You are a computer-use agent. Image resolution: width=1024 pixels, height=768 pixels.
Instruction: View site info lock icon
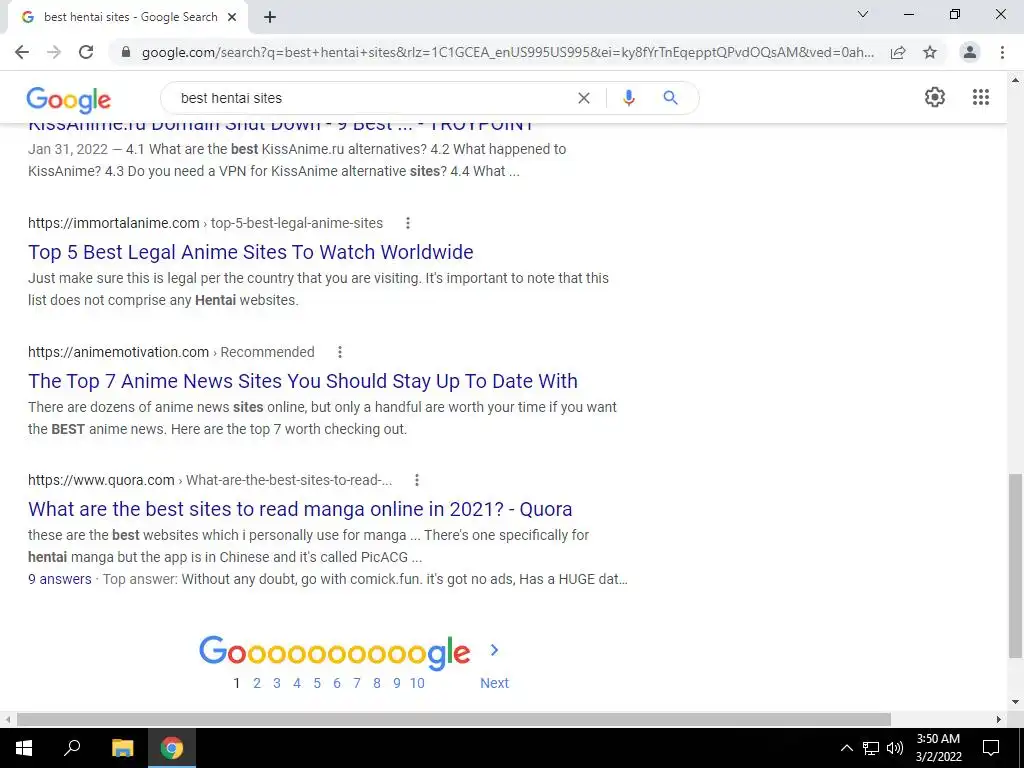pyautogui.click(x=126, y=52)
